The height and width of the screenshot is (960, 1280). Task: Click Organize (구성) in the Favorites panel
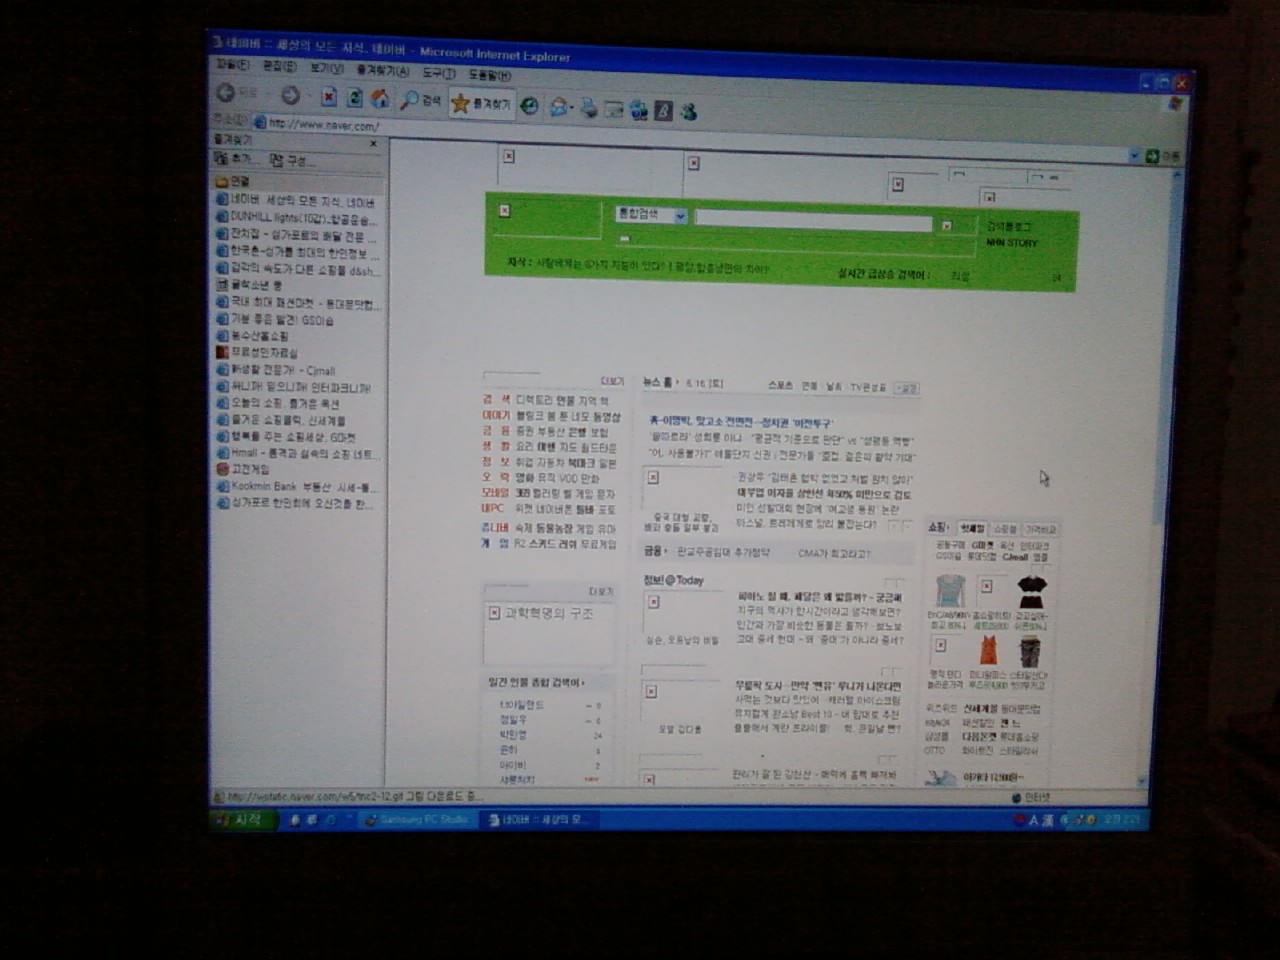click(x=291, y=160)
